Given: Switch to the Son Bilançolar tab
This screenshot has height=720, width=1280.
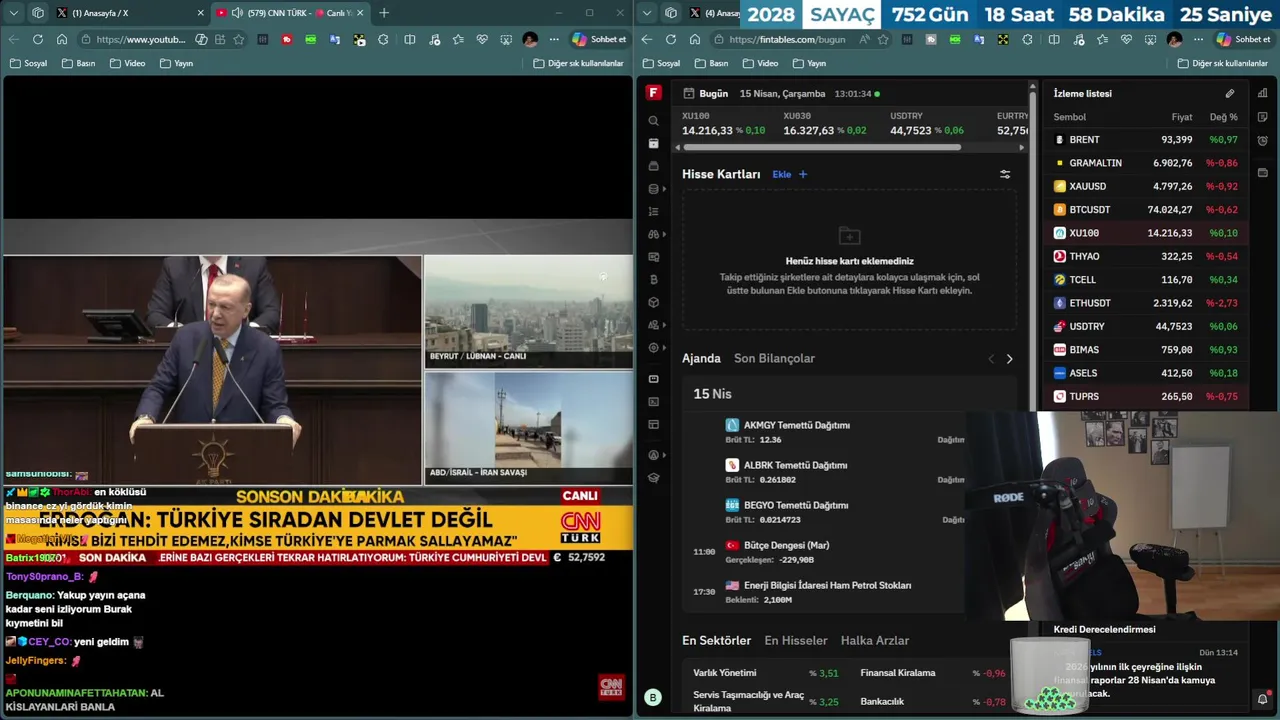Looking at the screenshot, I should point(774,358).
